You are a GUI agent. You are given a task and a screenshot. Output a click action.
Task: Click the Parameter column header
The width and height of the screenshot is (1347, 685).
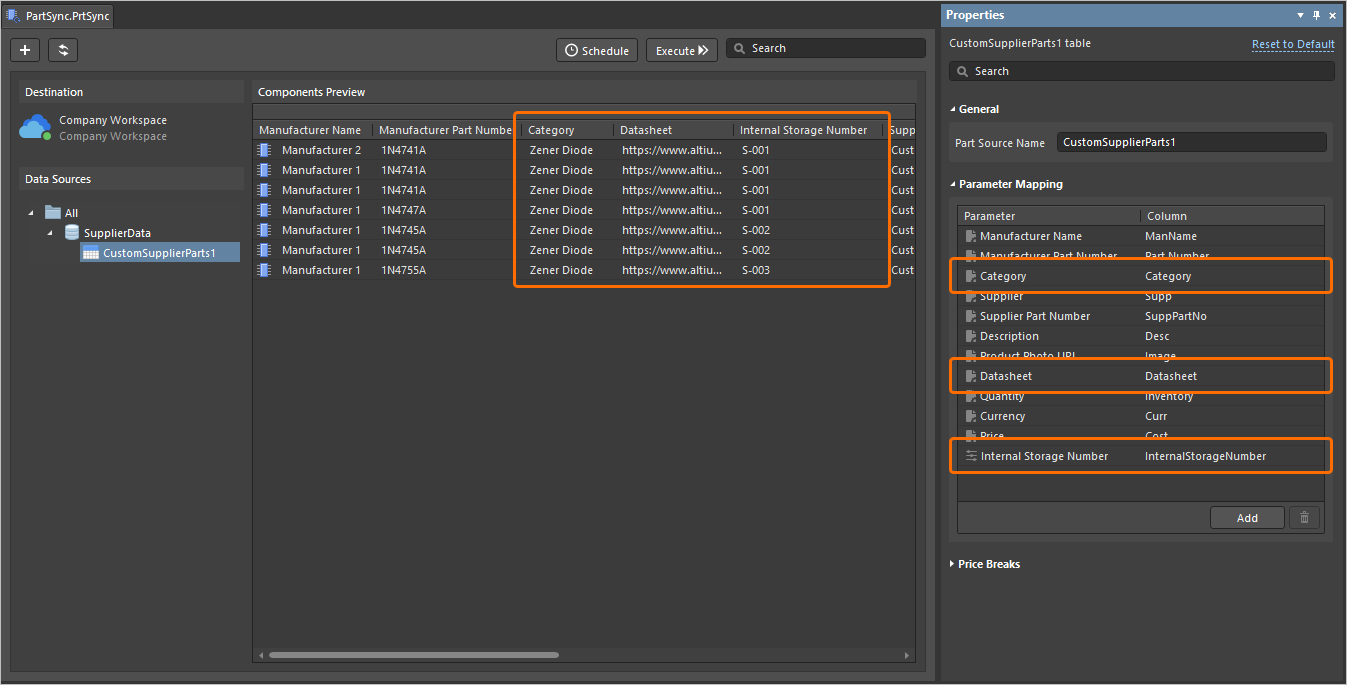click(1049, 216)
